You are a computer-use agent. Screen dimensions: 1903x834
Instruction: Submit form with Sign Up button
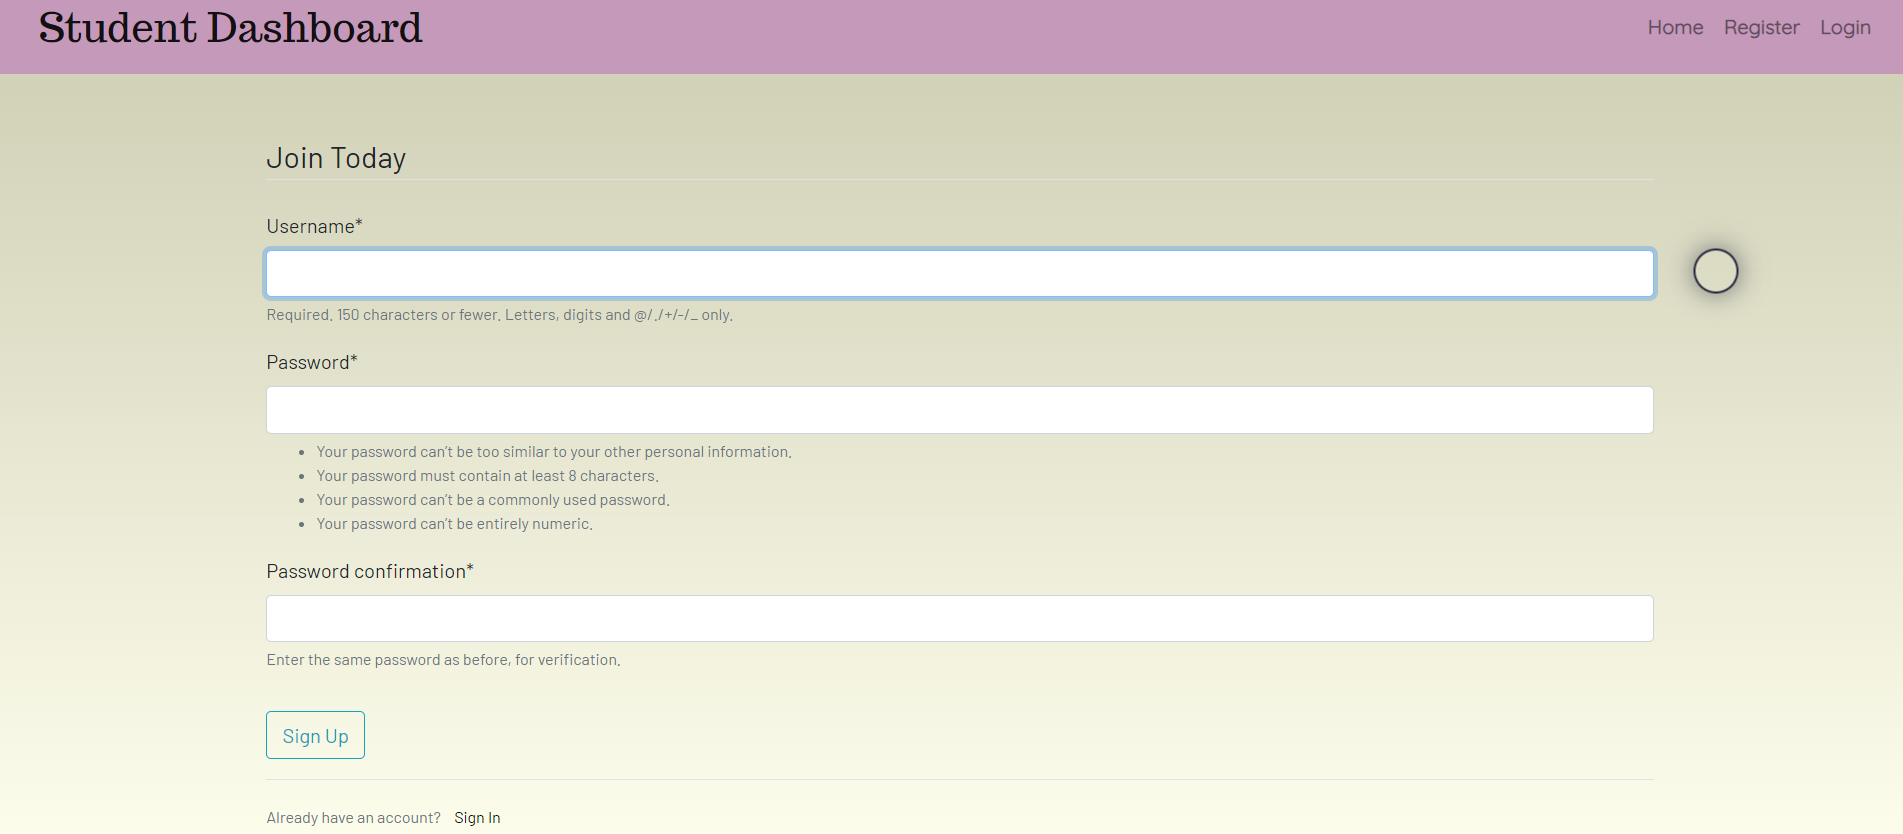pyautogui.click(x=315, y=735)
